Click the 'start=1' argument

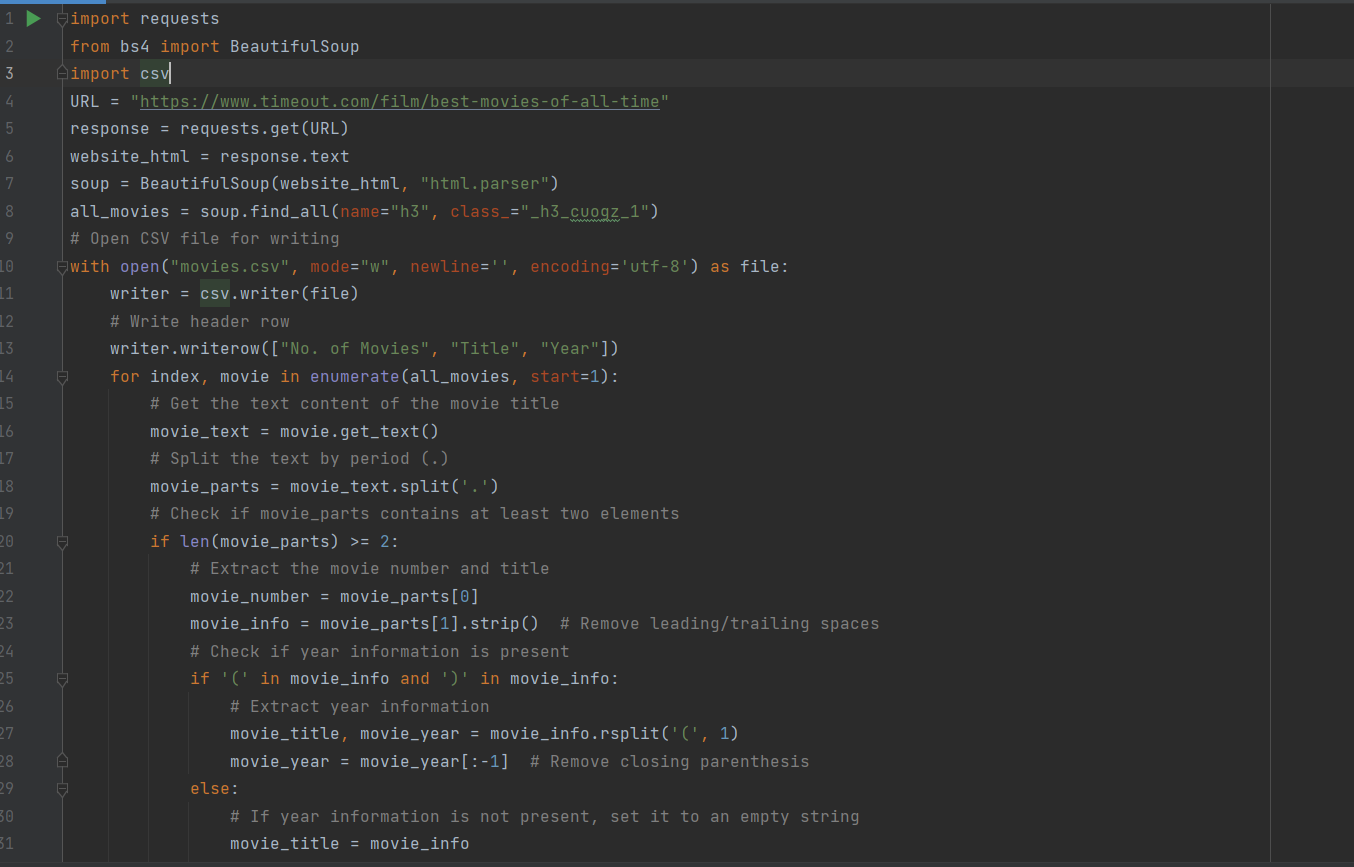(x=565, y=376)
